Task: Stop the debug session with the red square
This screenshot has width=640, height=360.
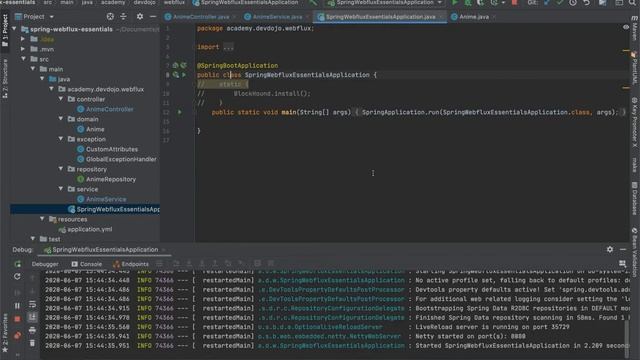Action: click(17, 319)
